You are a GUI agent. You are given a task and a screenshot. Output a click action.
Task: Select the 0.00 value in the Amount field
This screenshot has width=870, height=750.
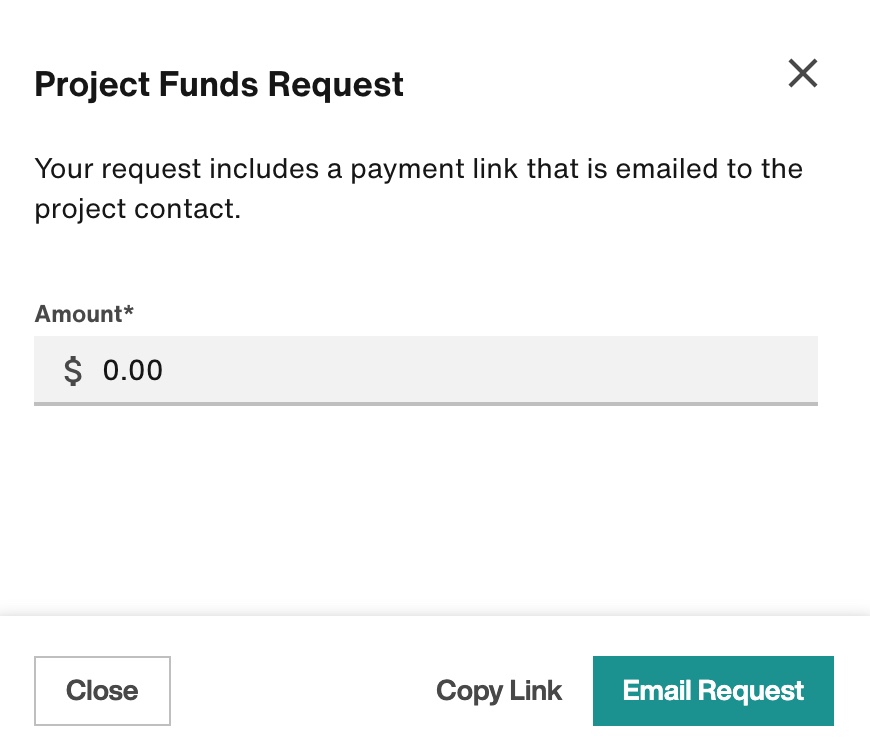(132, 370)
